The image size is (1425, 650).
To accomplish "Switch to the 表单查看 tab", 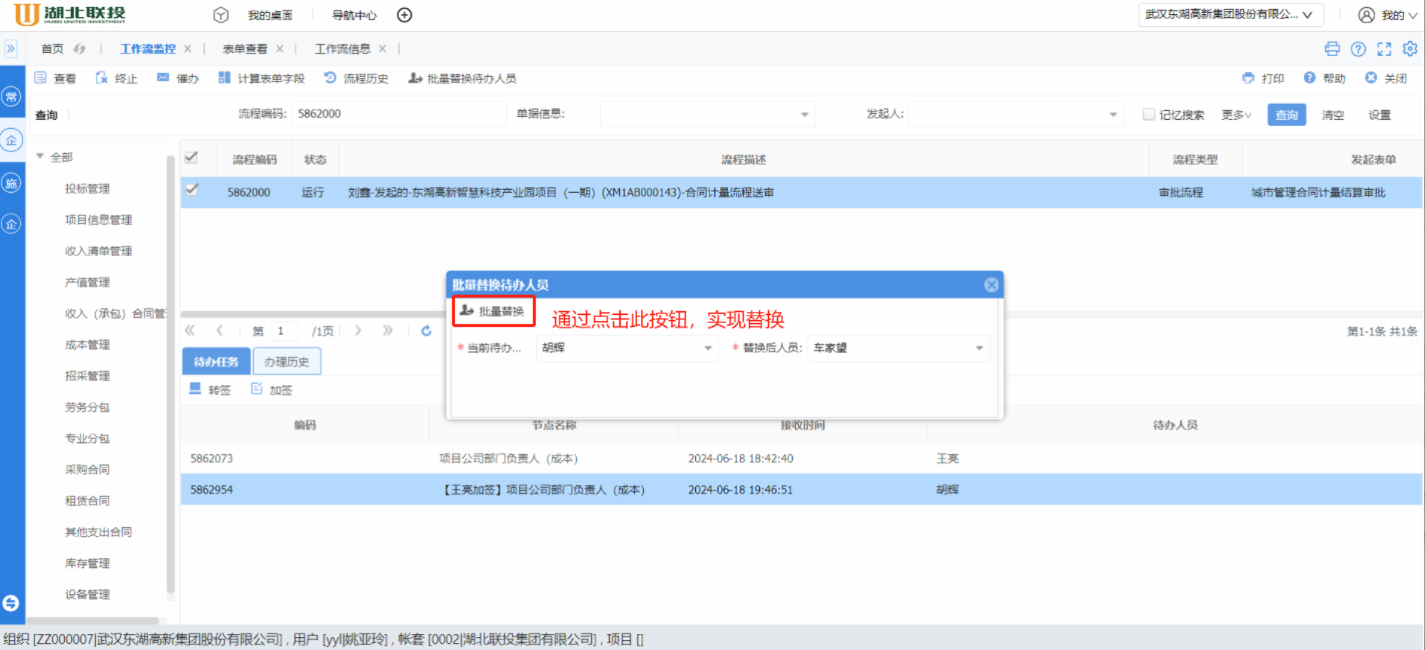I will click(244, 49).
